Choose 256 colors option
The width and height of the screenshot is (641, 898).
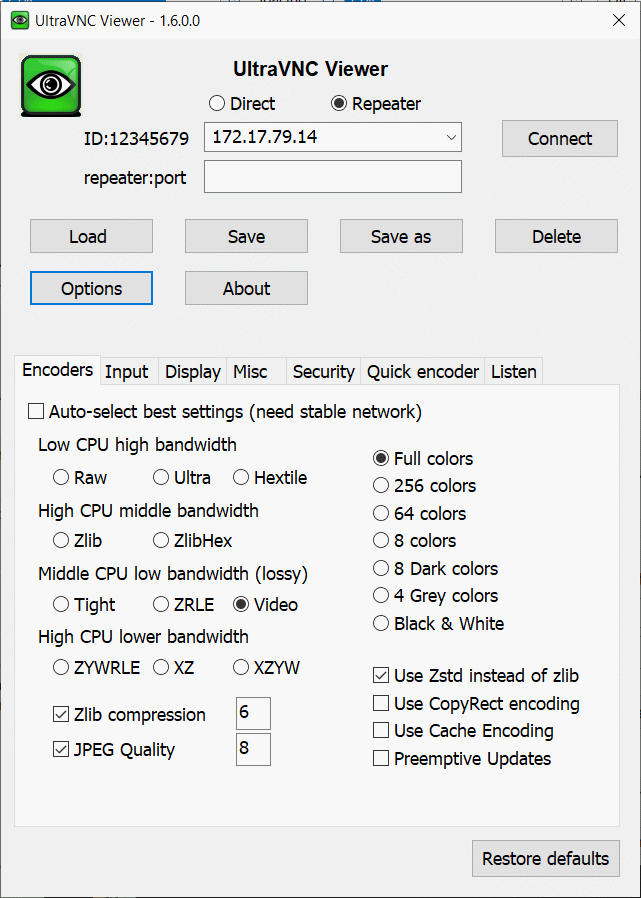pos(381,486)
